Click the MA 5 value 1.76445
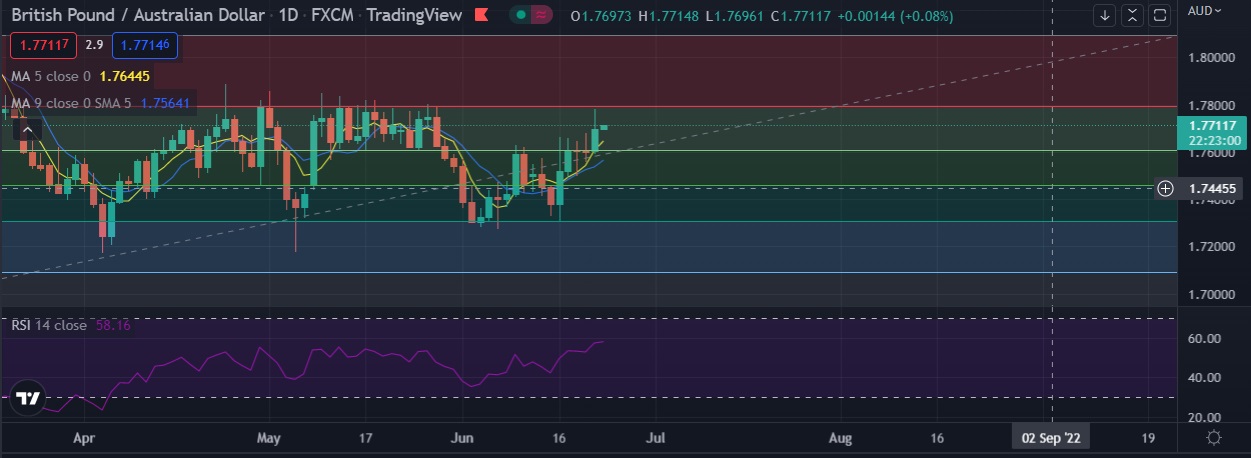The width and height of the screenshot is (1251, 458). coord(126,76)
